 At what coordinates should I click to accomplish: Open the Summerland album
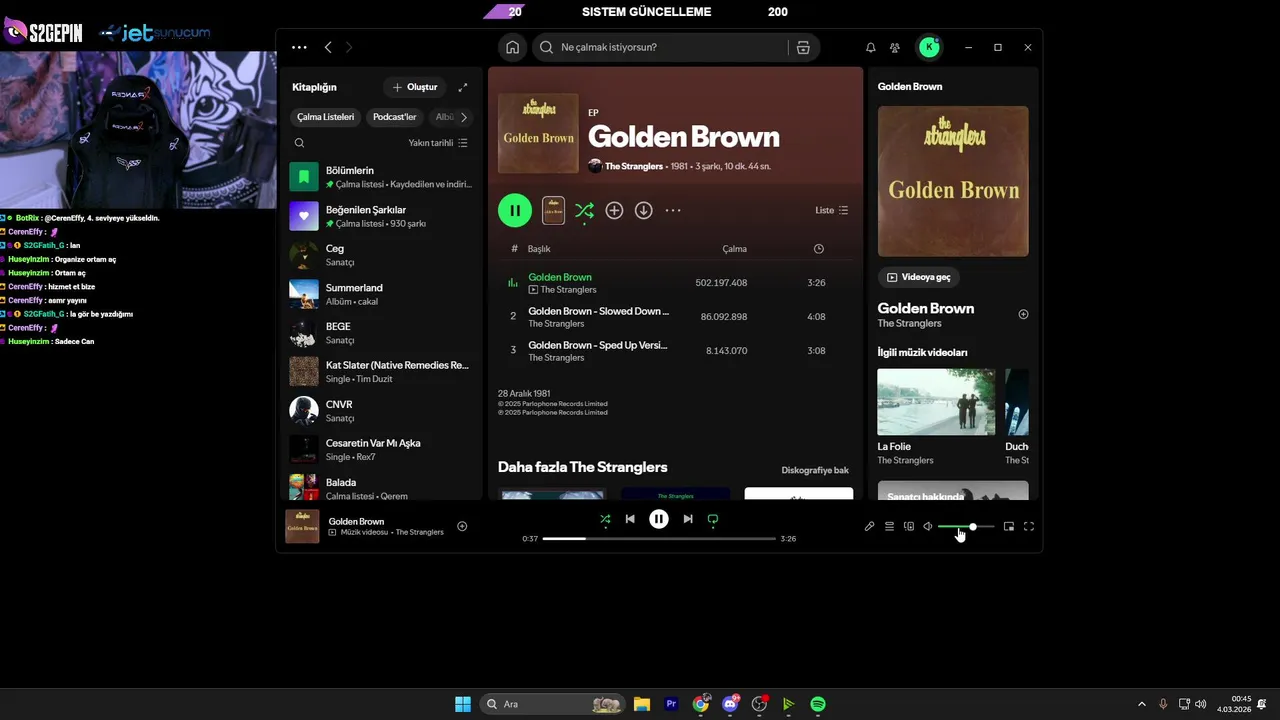[381, 294]
